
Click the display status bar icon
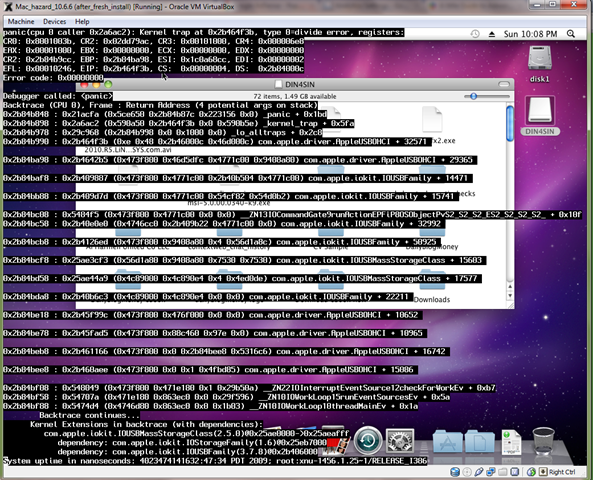pyautogui.click(x=515, y=472)
